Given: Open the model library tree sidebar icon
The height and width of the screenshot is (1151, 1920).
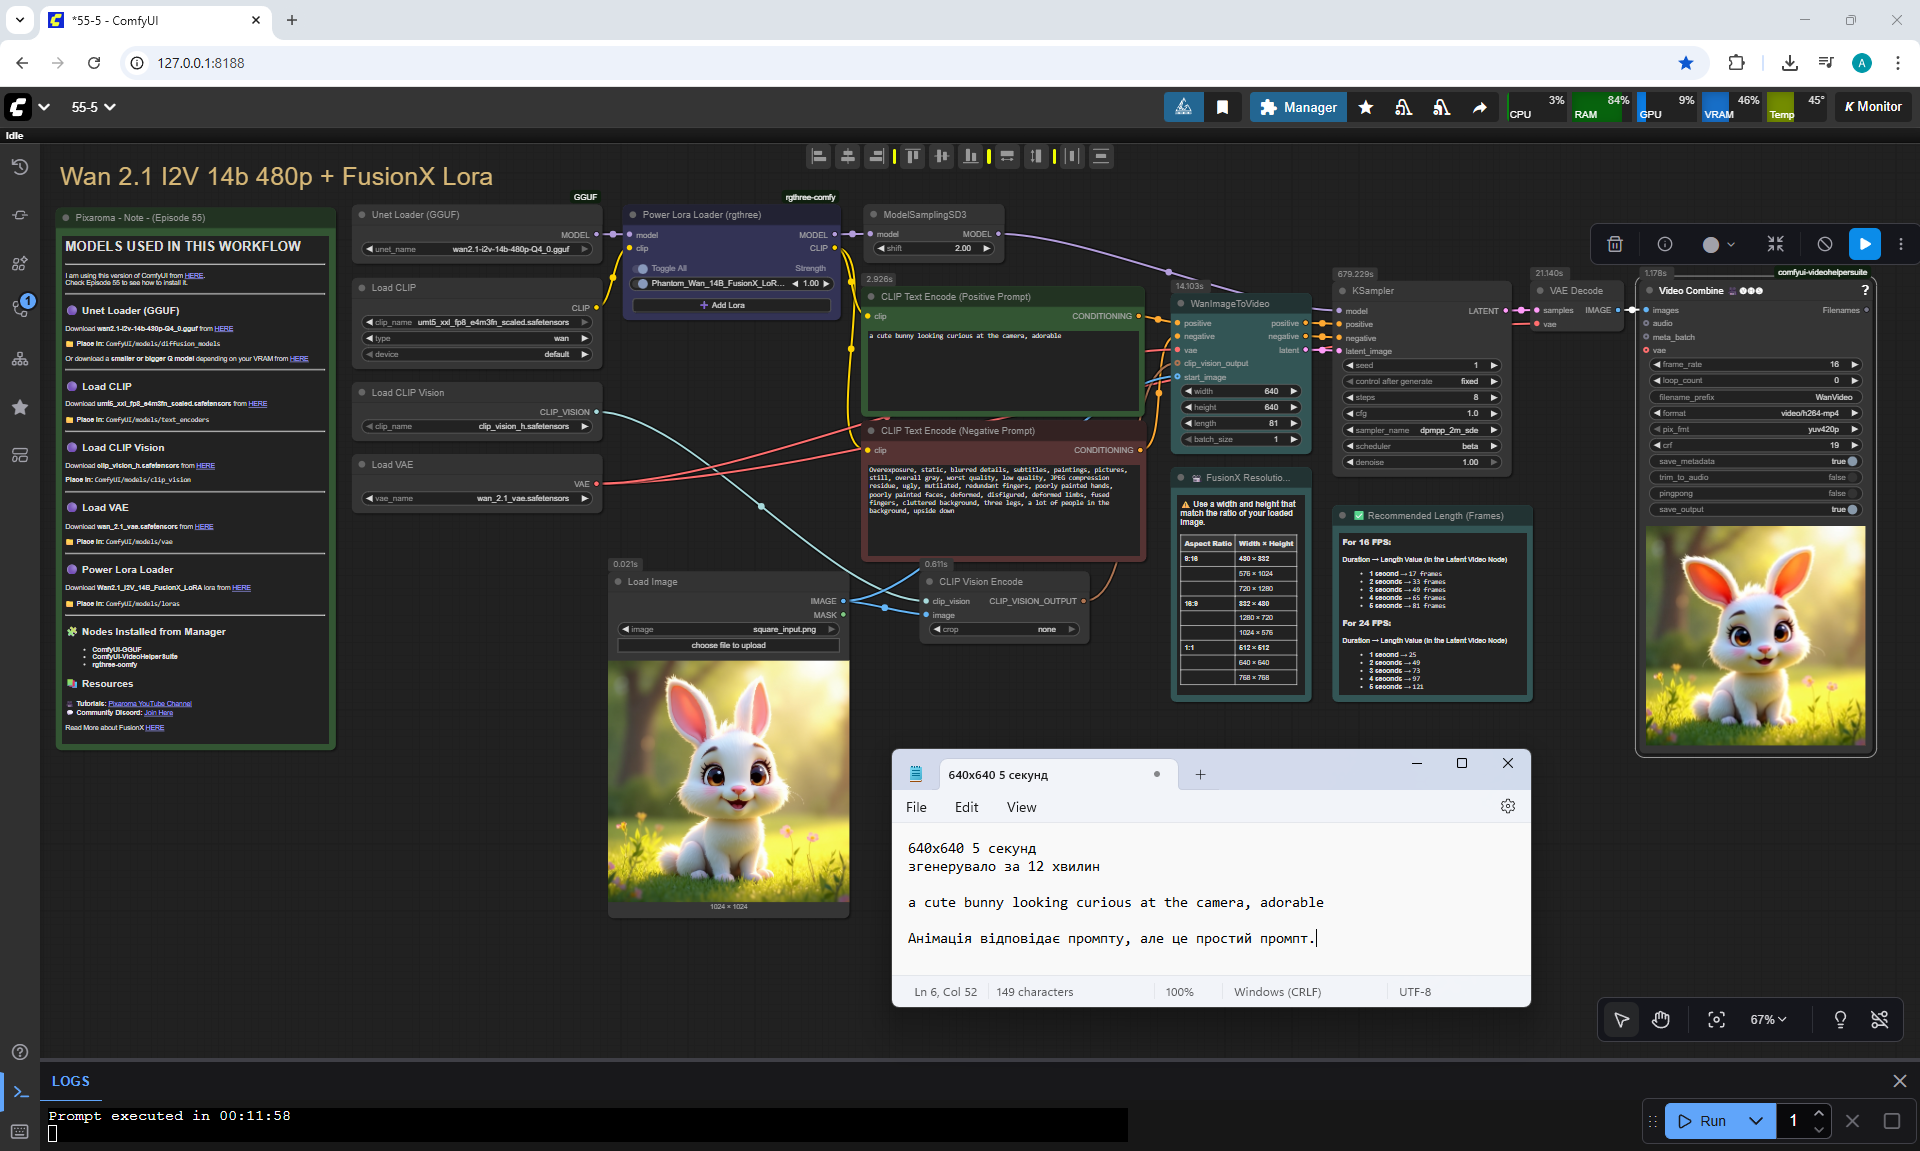Looking at the screenshot, I should point(20,359).
